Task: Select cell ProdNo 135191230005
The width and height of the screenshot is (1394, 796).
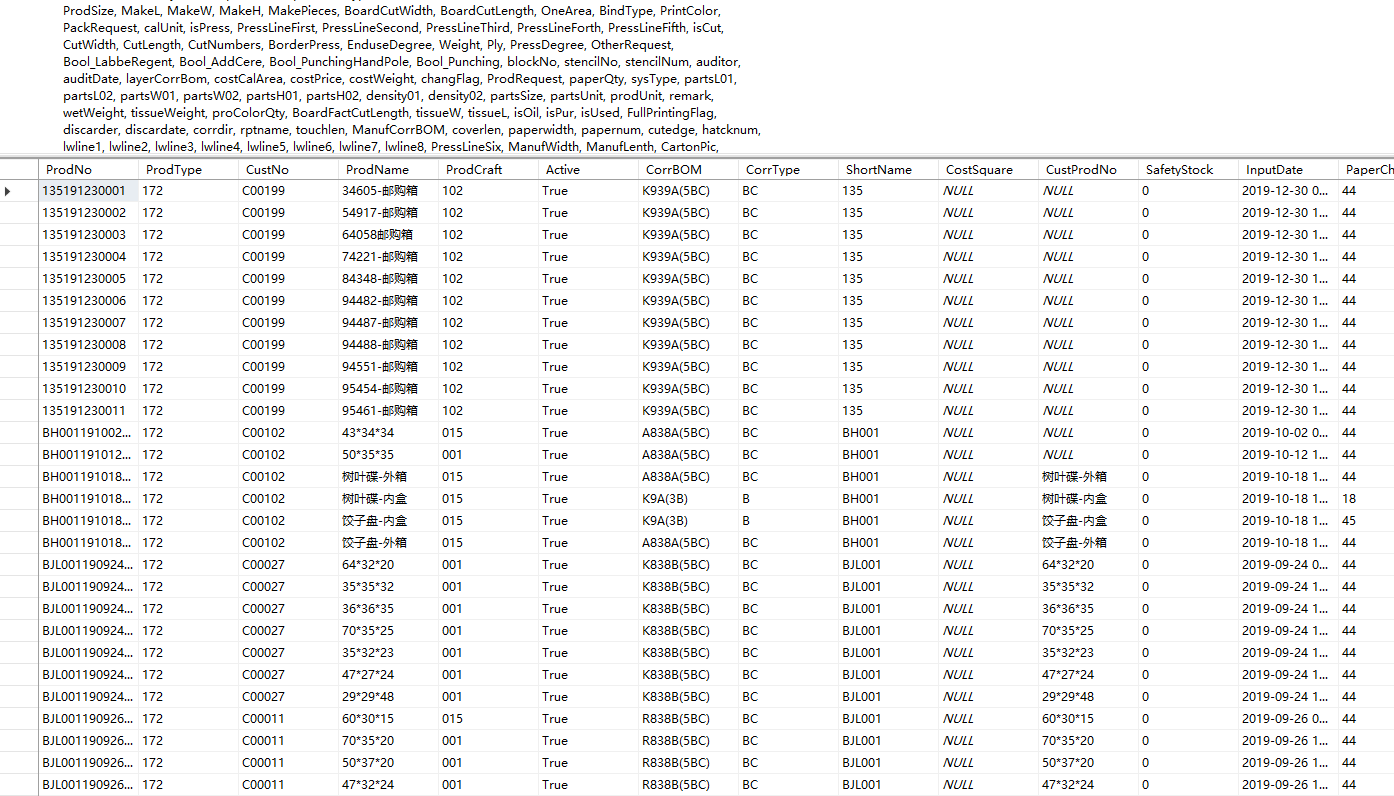Action: pos(88,279)
